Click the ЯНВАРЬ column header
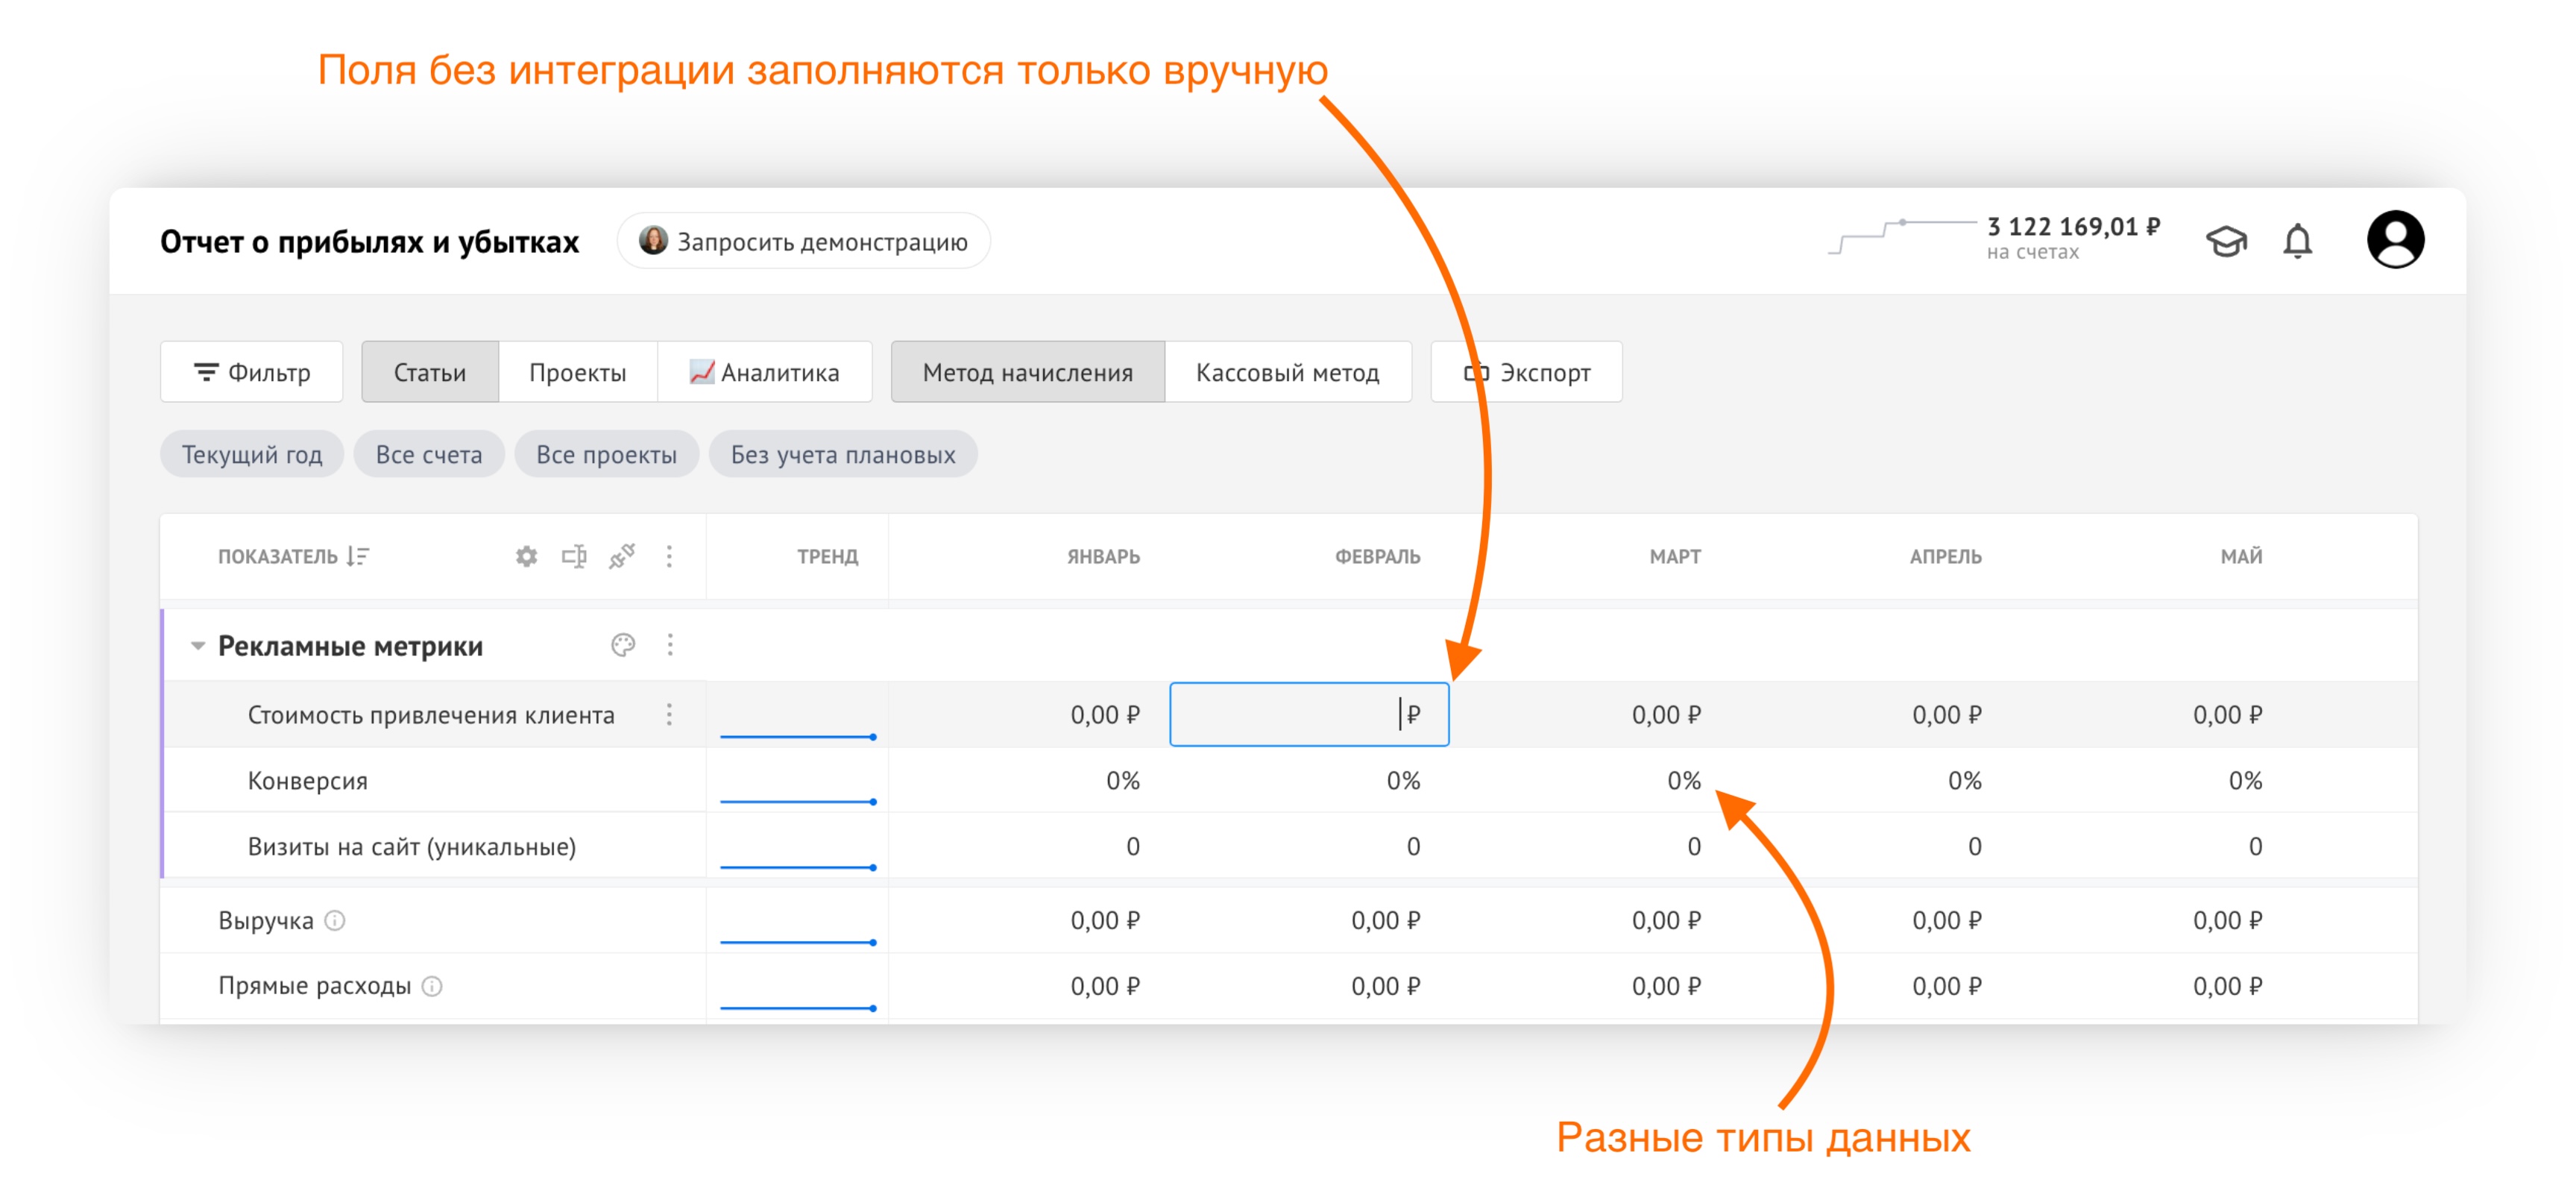Image resolution: width=2576 pixels, height=1197 pixels. tap(1103, 556)
